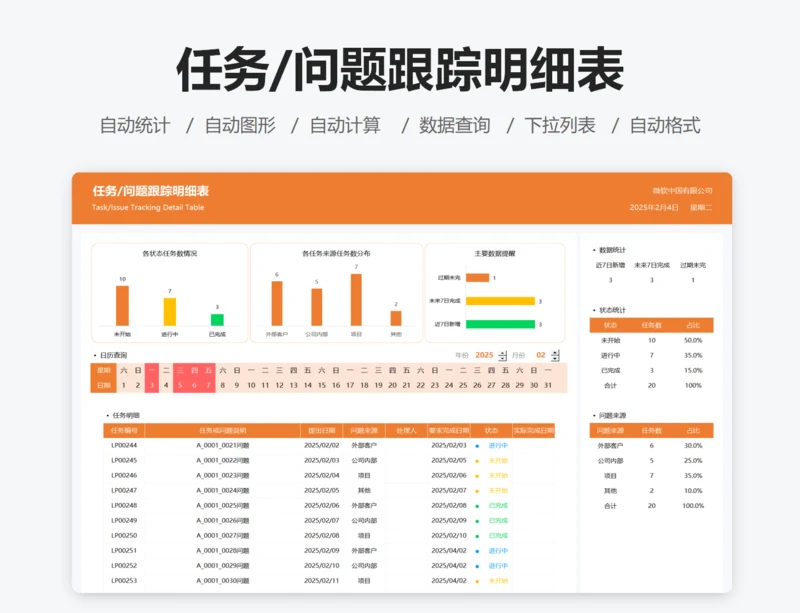This screenshot has height=613, width=800.
Task: Click the 处理人 column header
Action: pyautogui.click(x=407, y=431)
